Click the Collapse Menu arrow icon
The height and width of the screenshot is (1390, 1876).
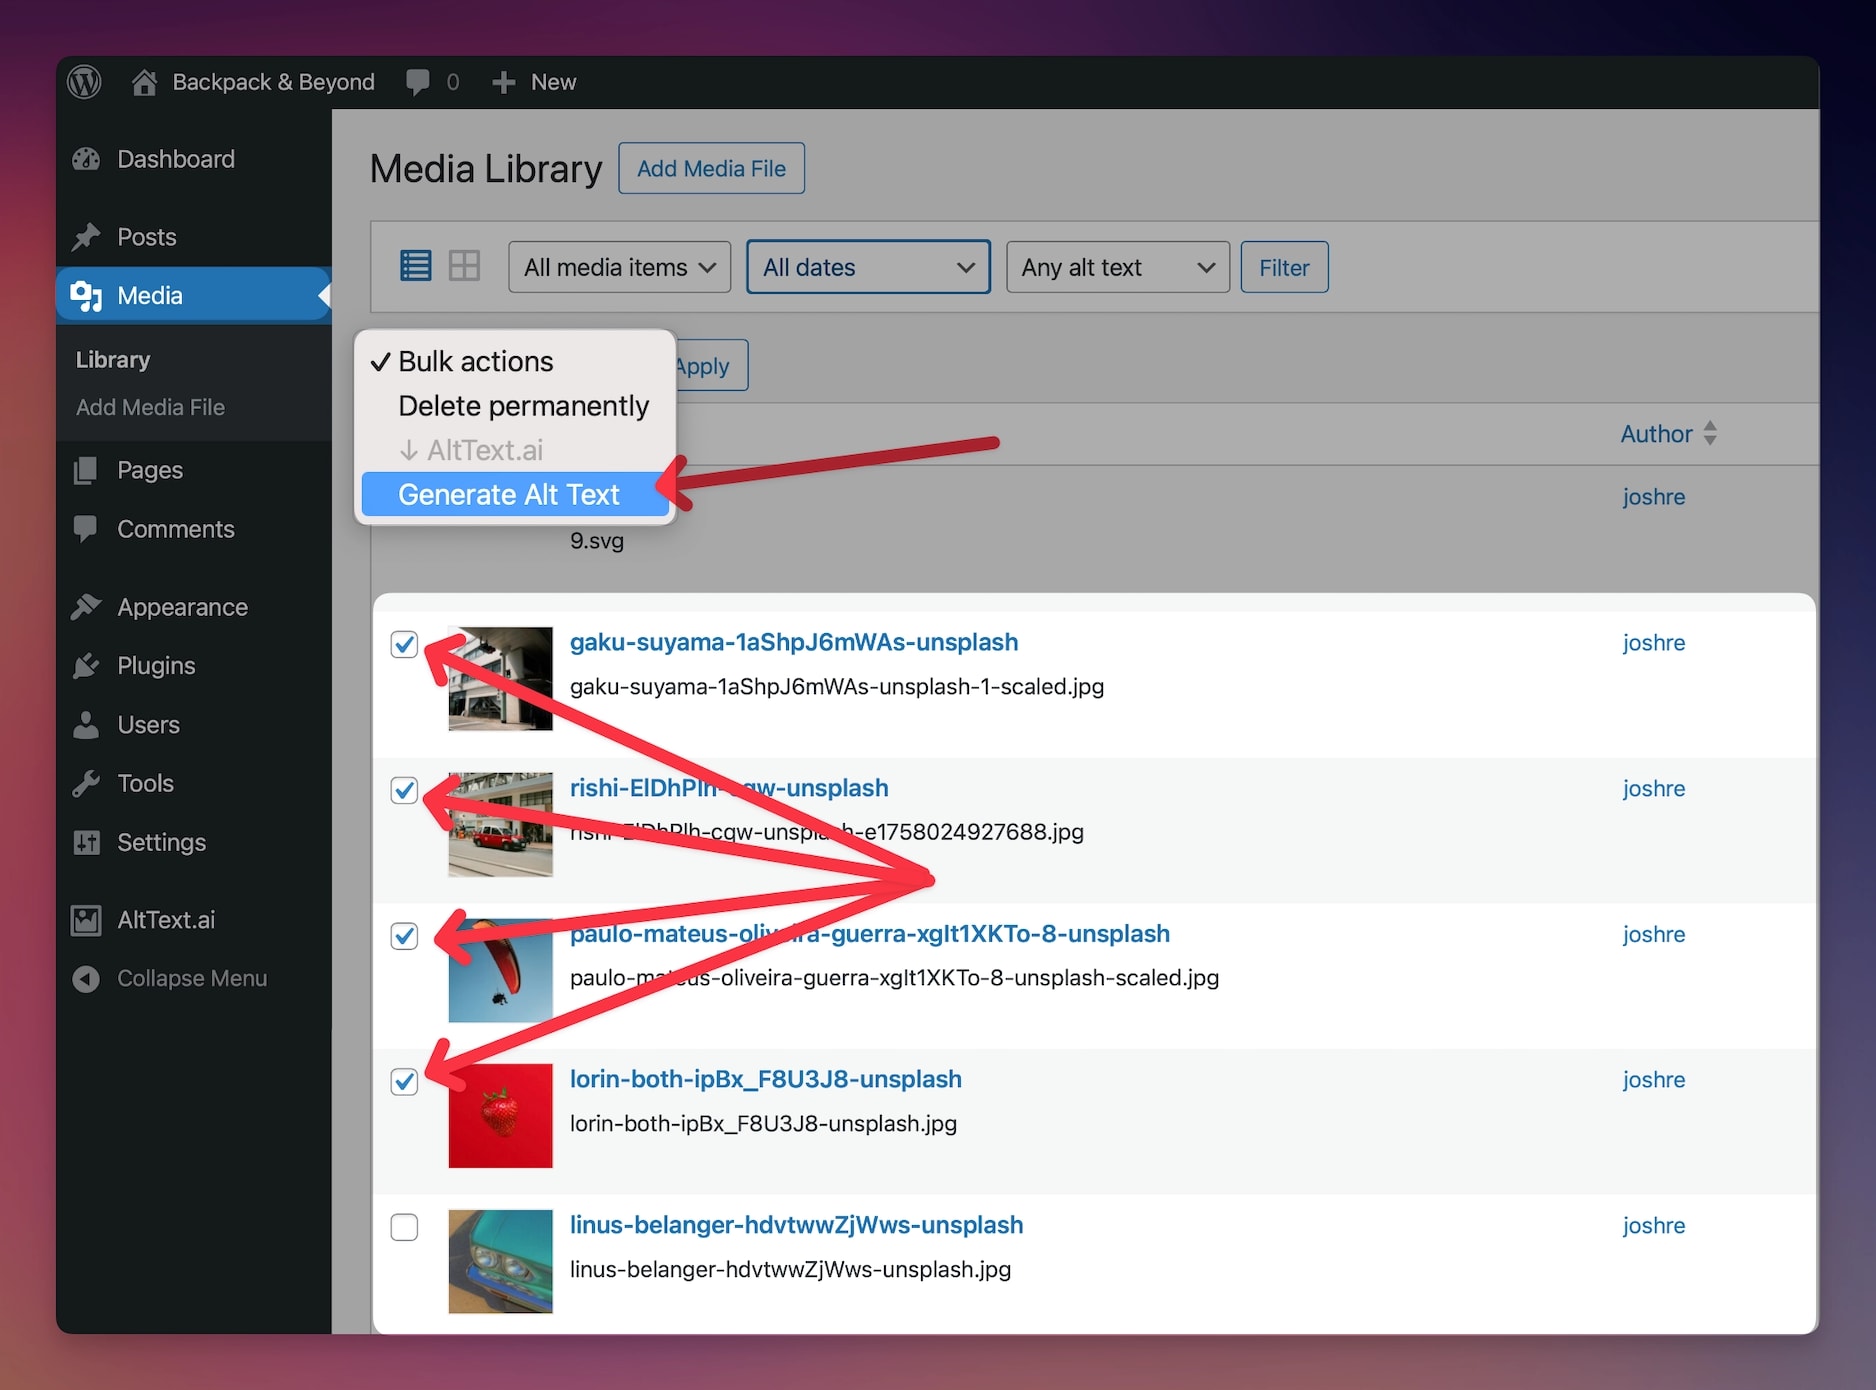86,979
